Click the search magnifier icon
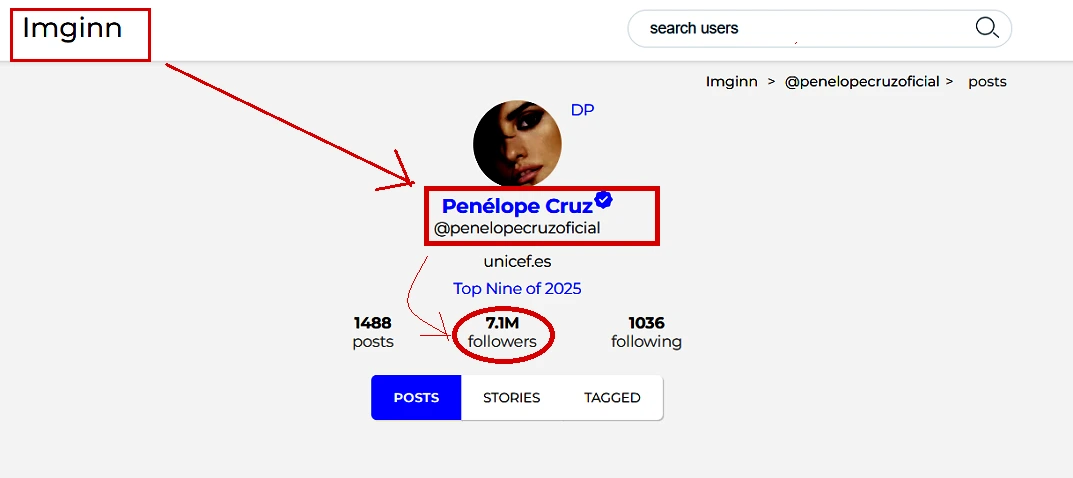The image size is (1073, 478). (x=986, y=28)
